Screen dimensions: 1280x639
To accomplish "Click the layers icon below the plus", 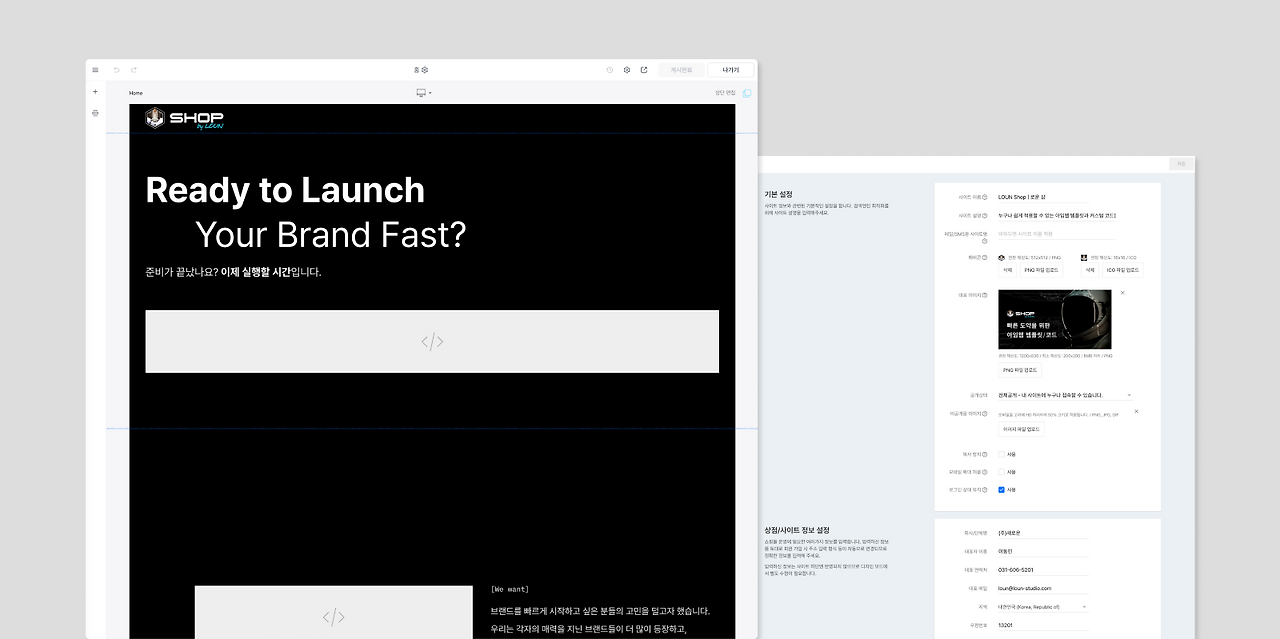I will [95, 113].
